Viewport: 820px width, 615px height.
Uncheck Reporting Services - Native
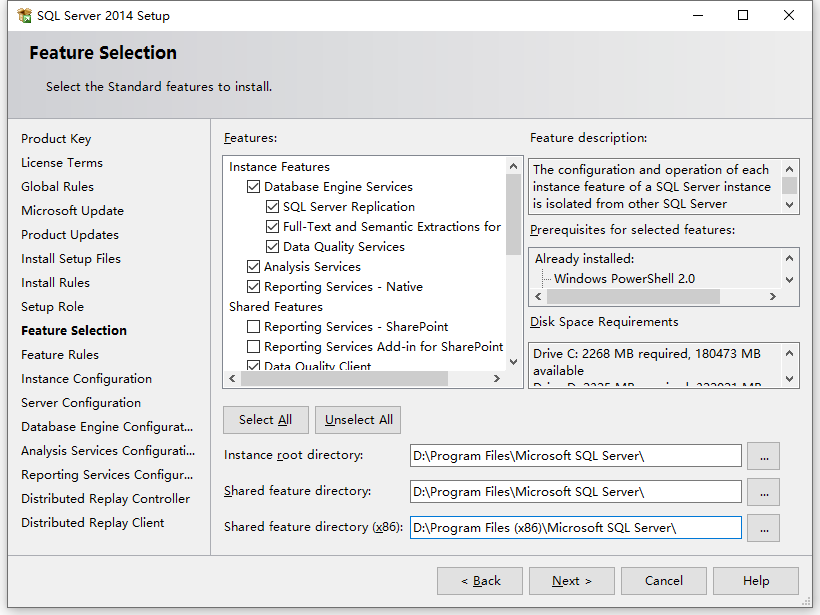pyautogui.click(x=253, y=287)
